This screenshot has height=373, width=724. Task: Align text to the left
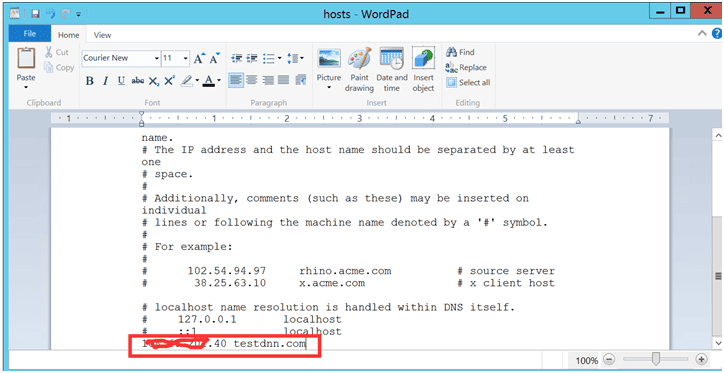[x=236, y=80]
